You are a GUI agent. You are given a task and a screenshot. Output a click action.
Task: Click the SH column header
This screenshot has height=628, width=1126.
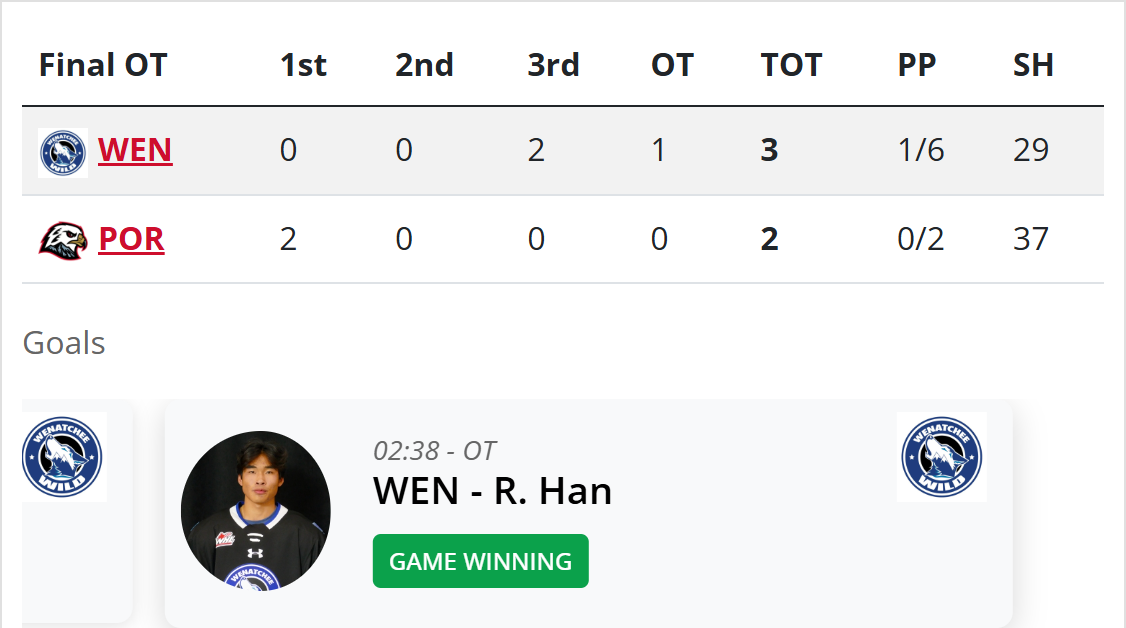1033,65
